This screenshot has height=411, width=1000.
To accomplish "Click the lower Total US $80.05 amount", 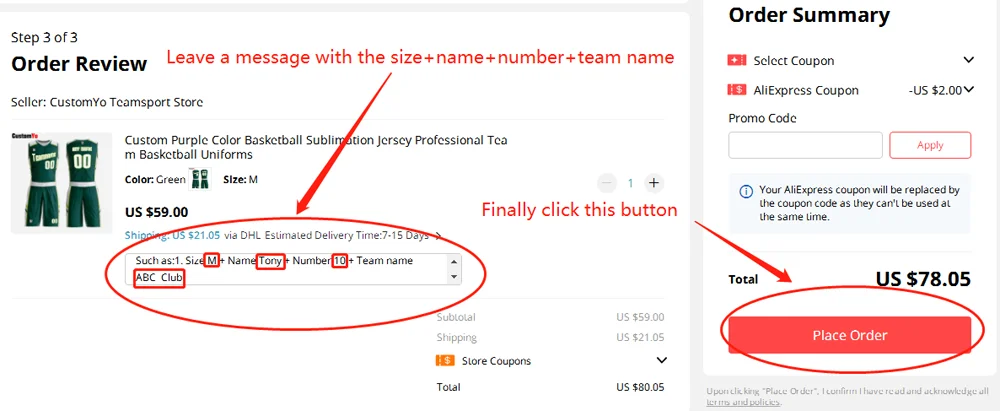I will 640,387.
